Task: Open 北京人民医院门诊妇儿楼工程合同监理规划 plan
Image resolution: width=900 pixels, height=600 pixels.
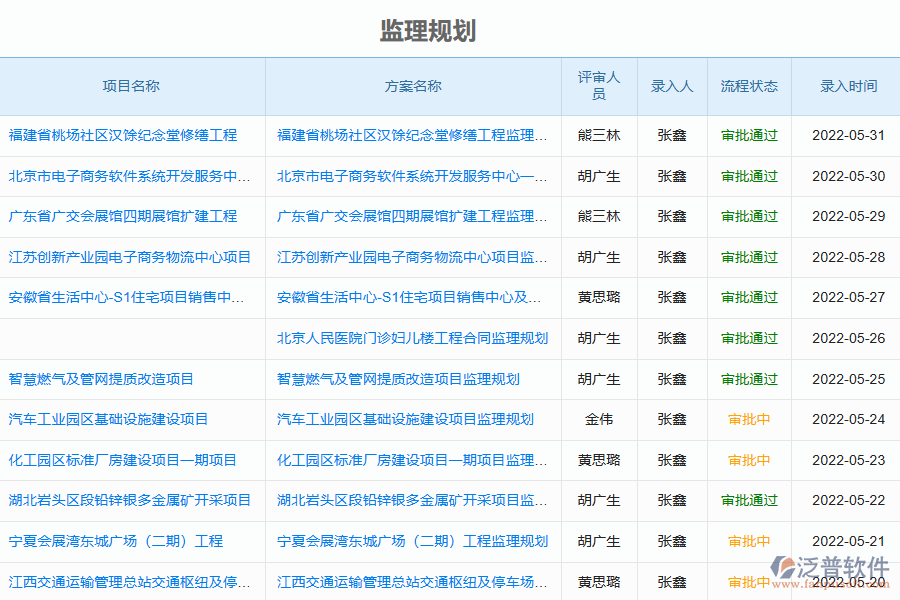Action: tap(412, 338)
